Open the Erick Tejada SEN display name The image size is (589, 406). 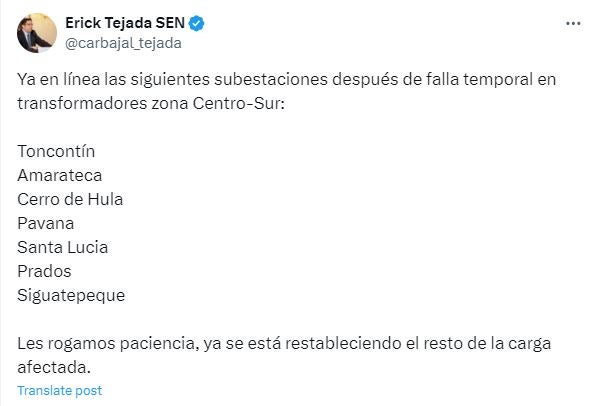125,23
